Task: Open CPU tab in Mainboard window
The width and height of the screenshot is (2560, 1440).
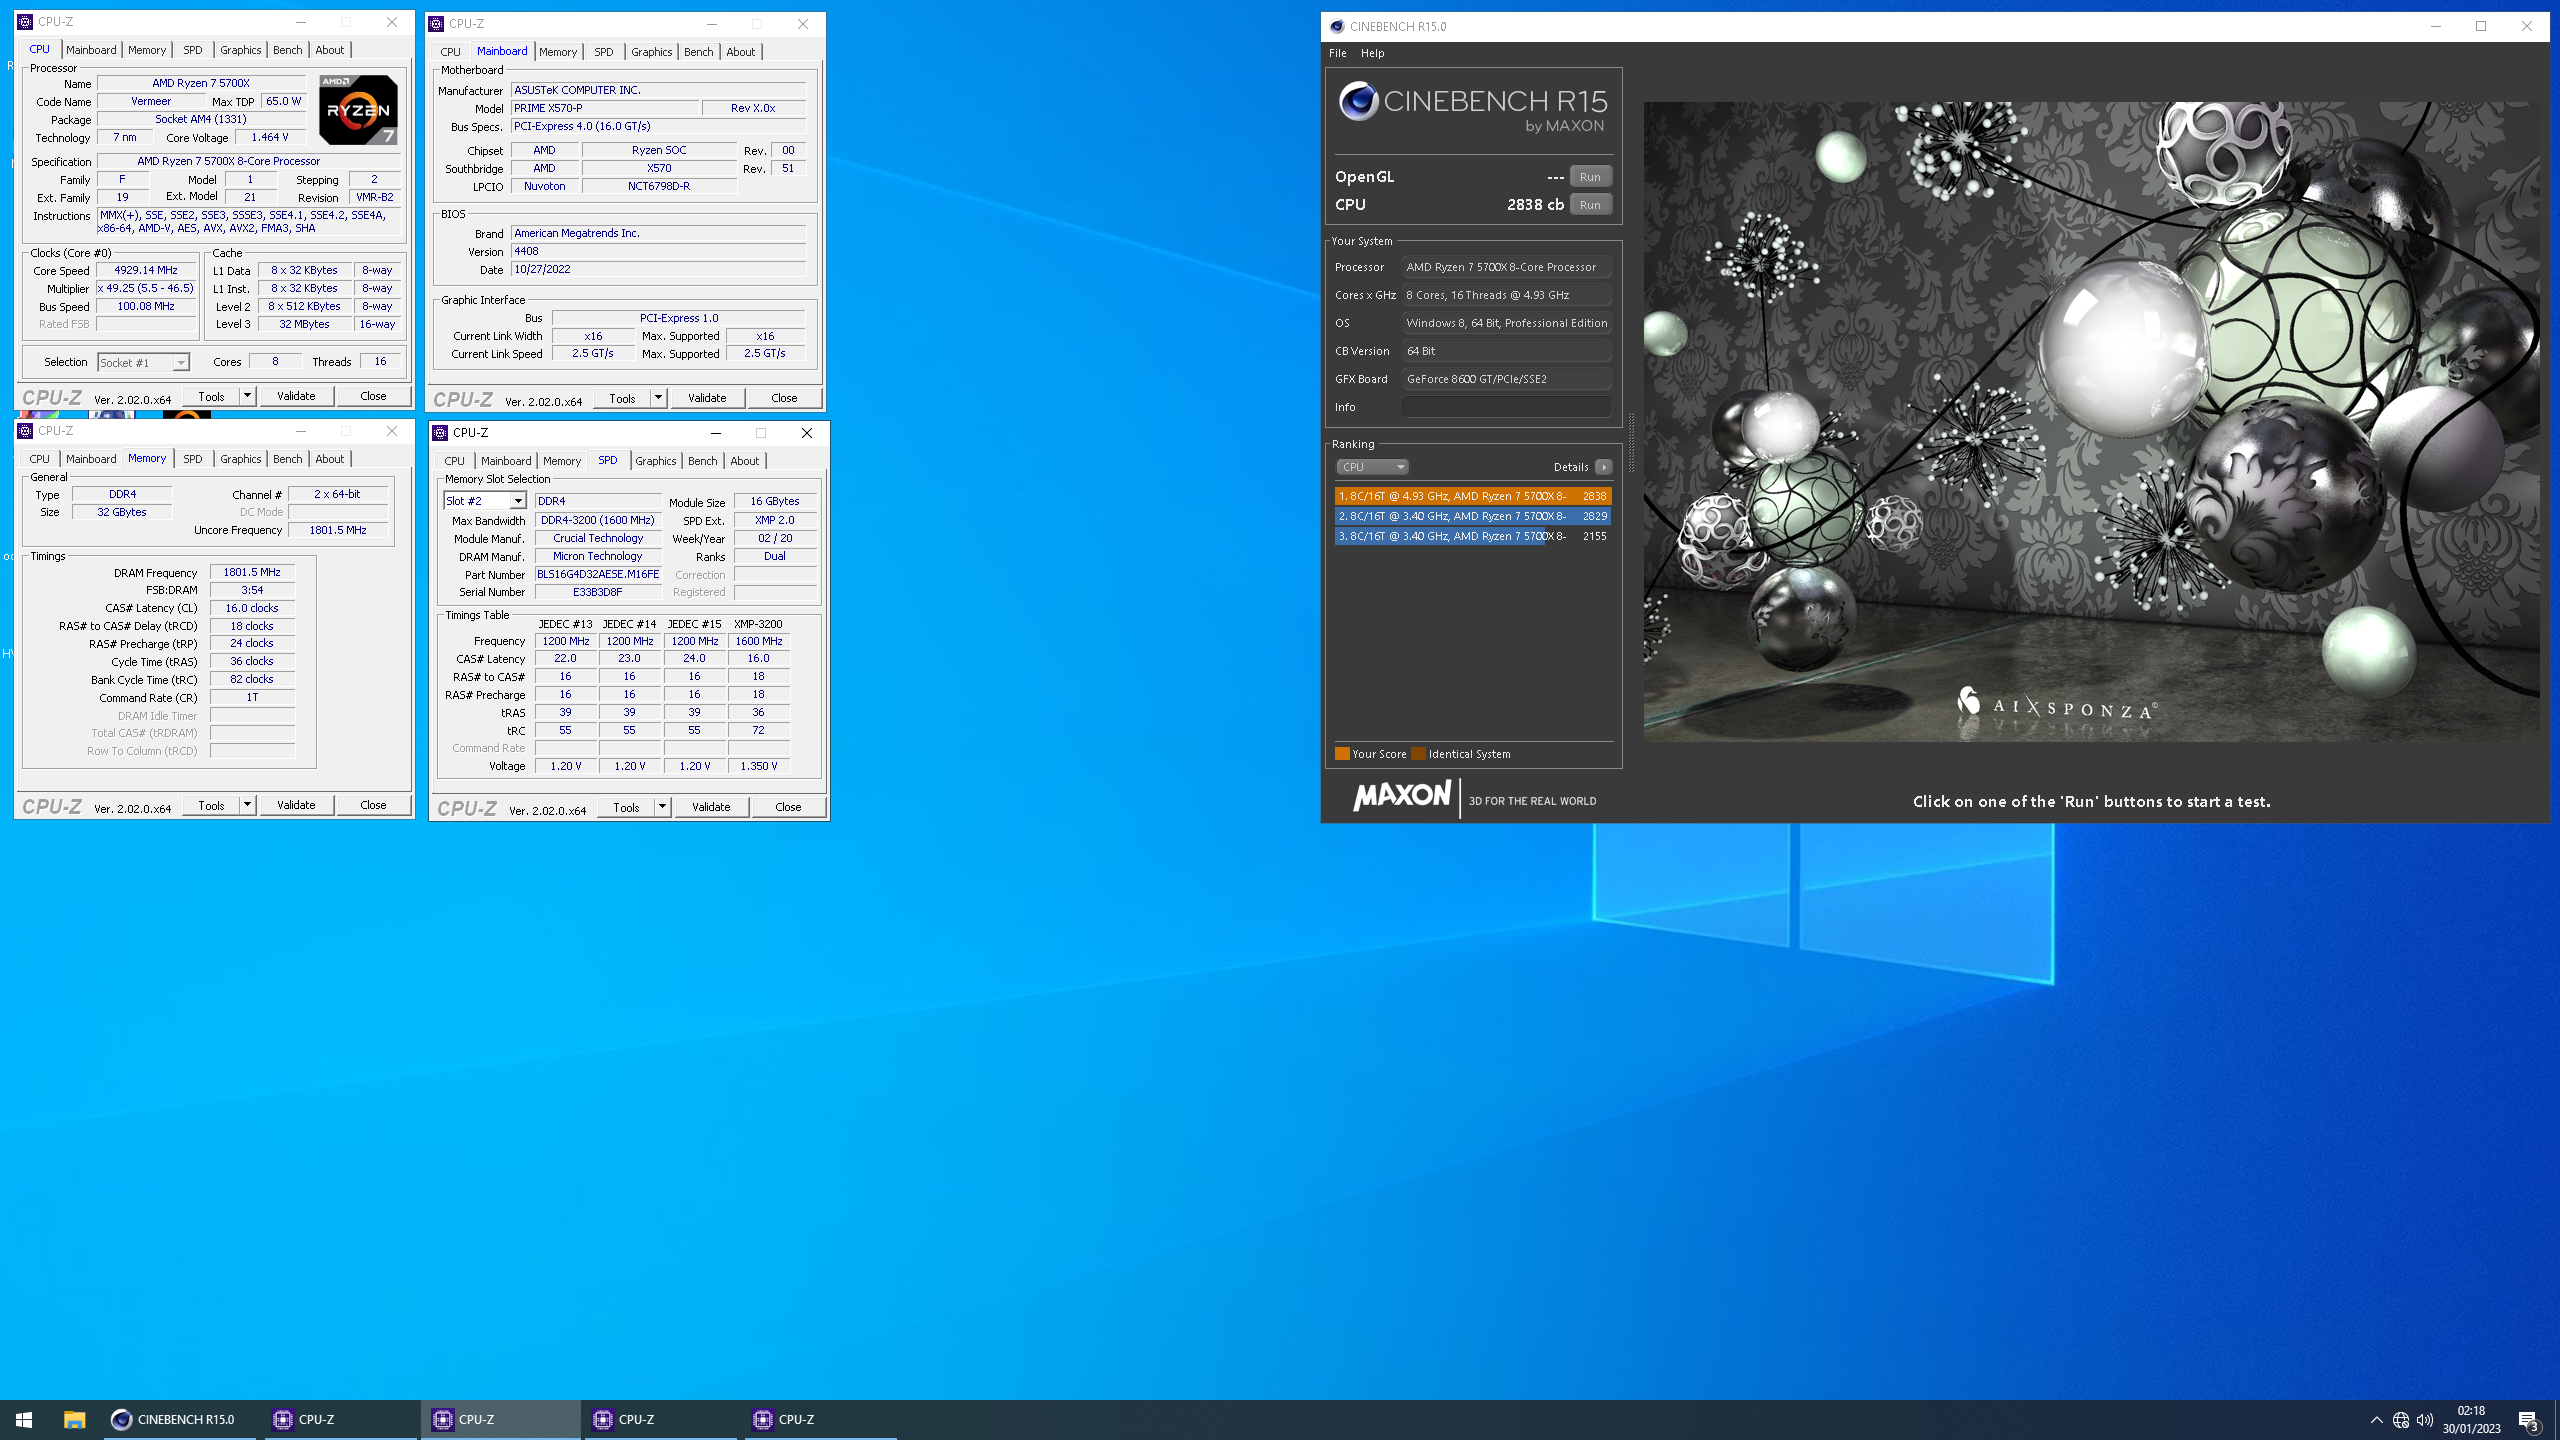Action: click(450, 52)
